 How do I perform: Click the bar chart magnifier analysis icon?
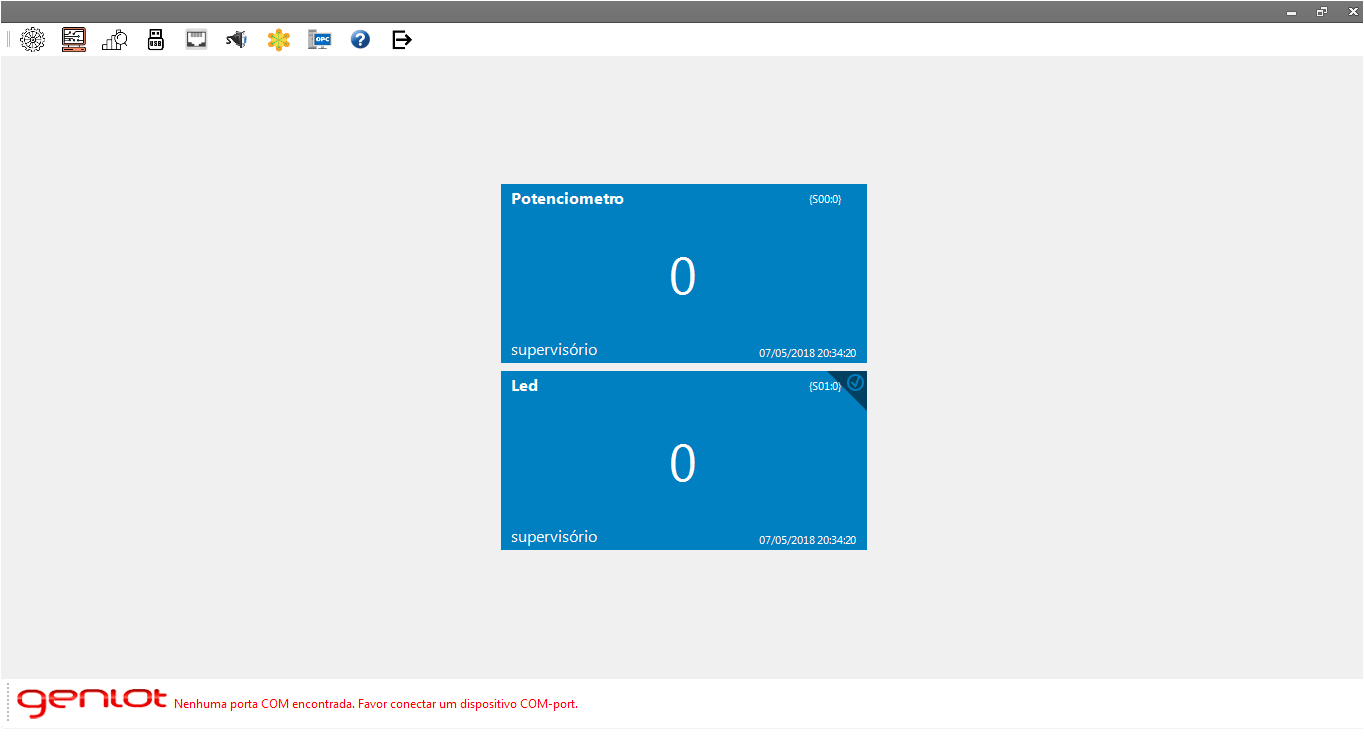click(x=115, y=40)
